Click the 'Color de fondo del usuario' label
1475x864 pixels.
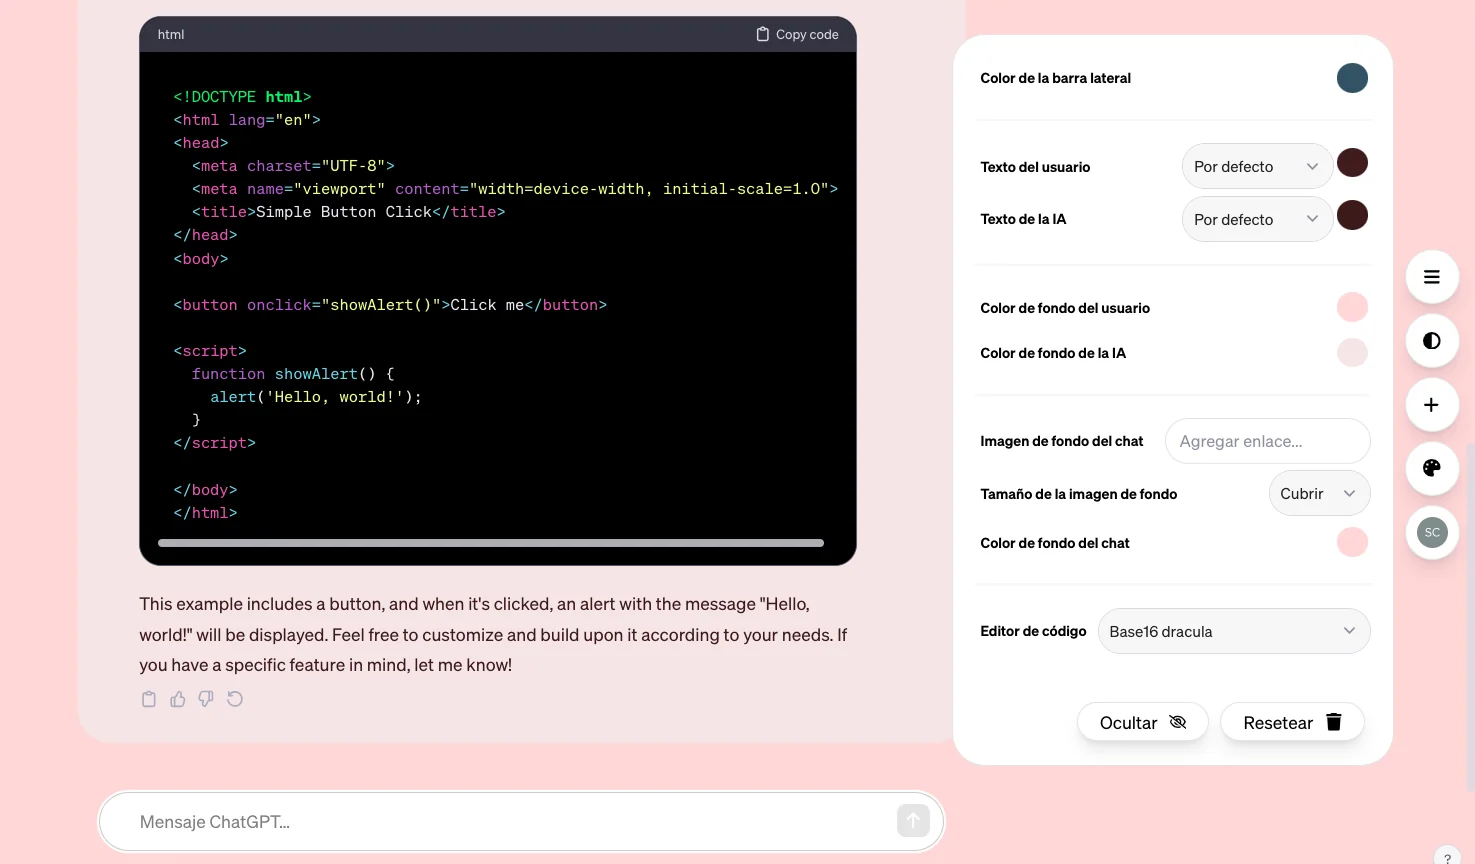click(x=1065, y=308)
